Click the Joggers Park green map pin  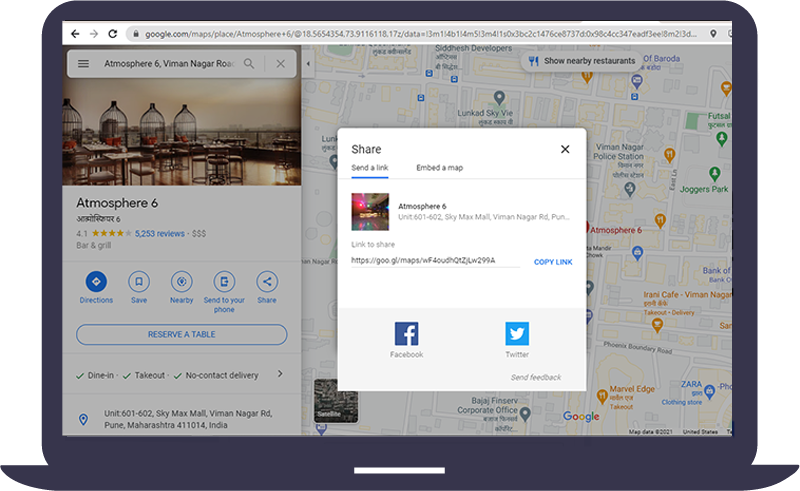click(x=714, y=175)
